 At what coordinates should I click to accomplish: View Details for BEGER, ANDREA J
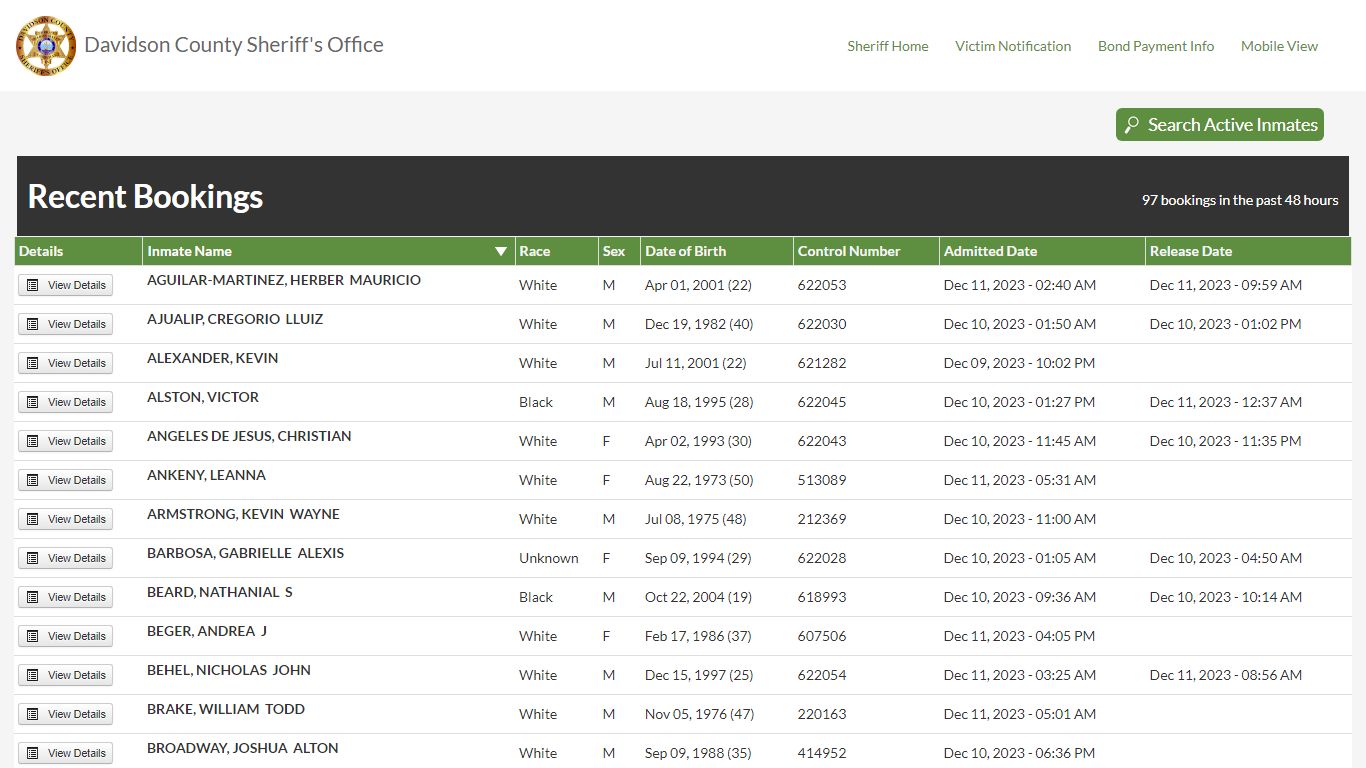click(x=66, y=636)
